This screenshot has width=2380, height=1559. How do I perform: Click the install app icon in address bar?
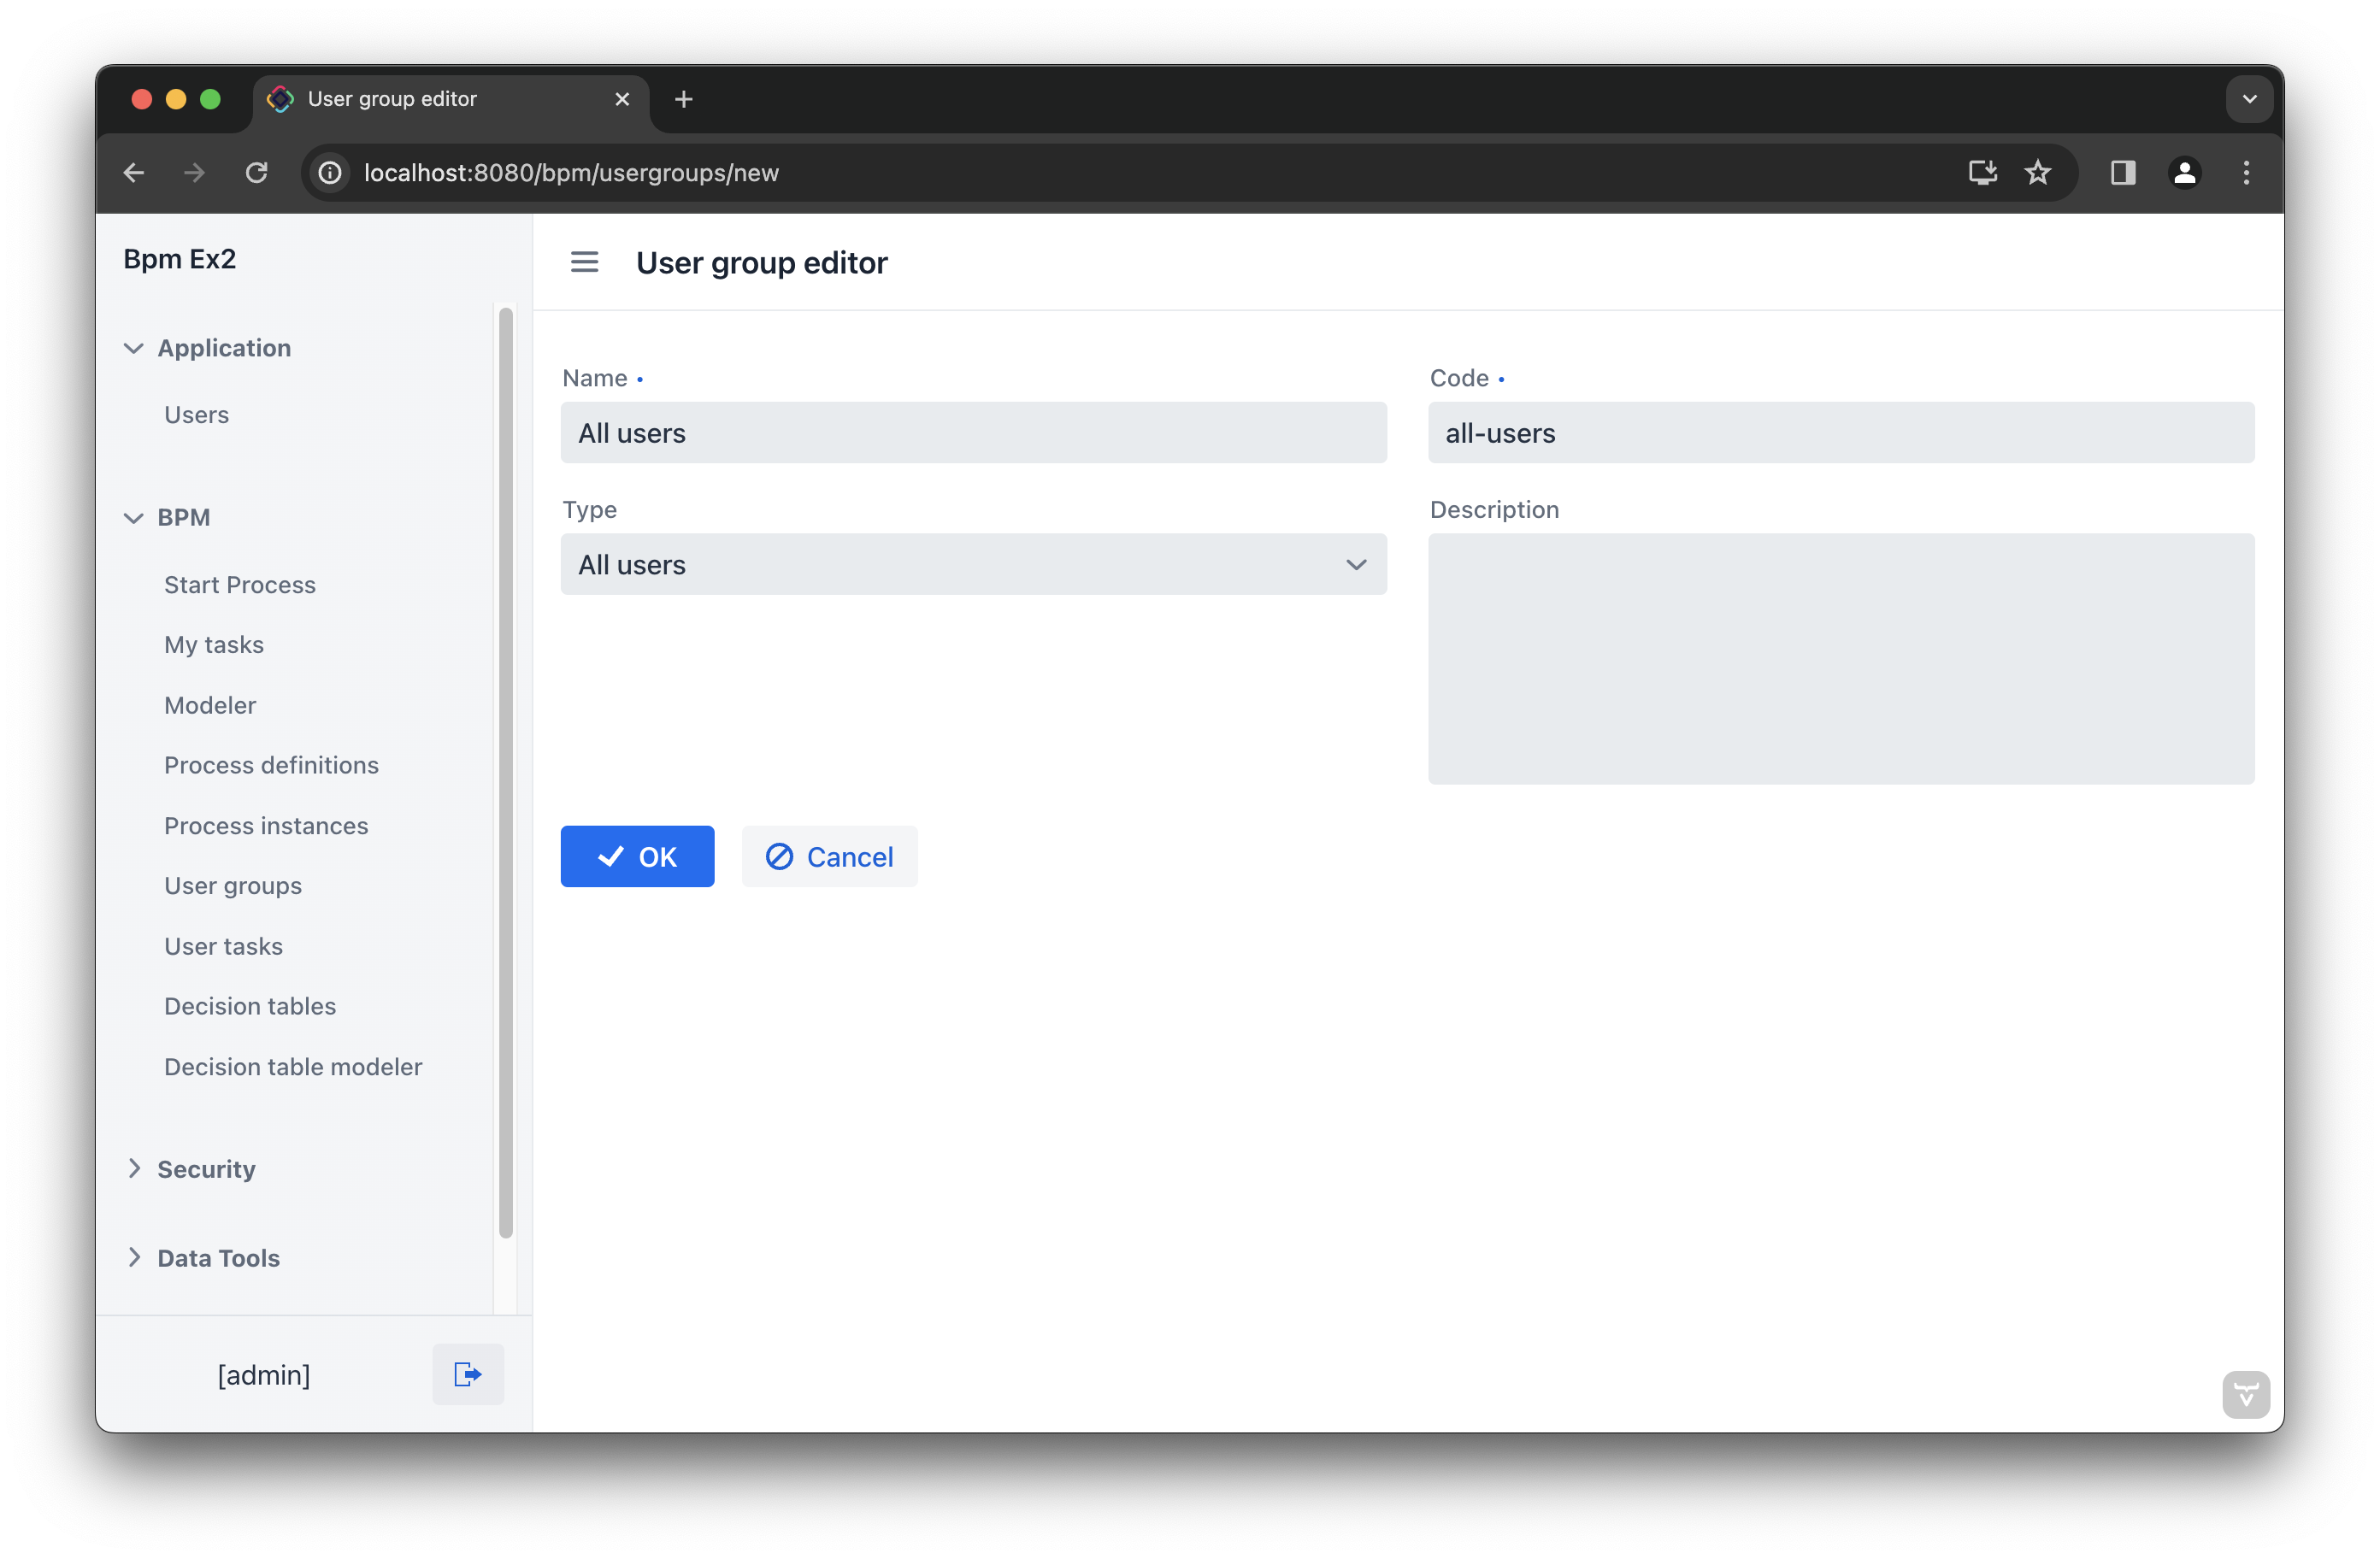click(x=1982, y=173)
